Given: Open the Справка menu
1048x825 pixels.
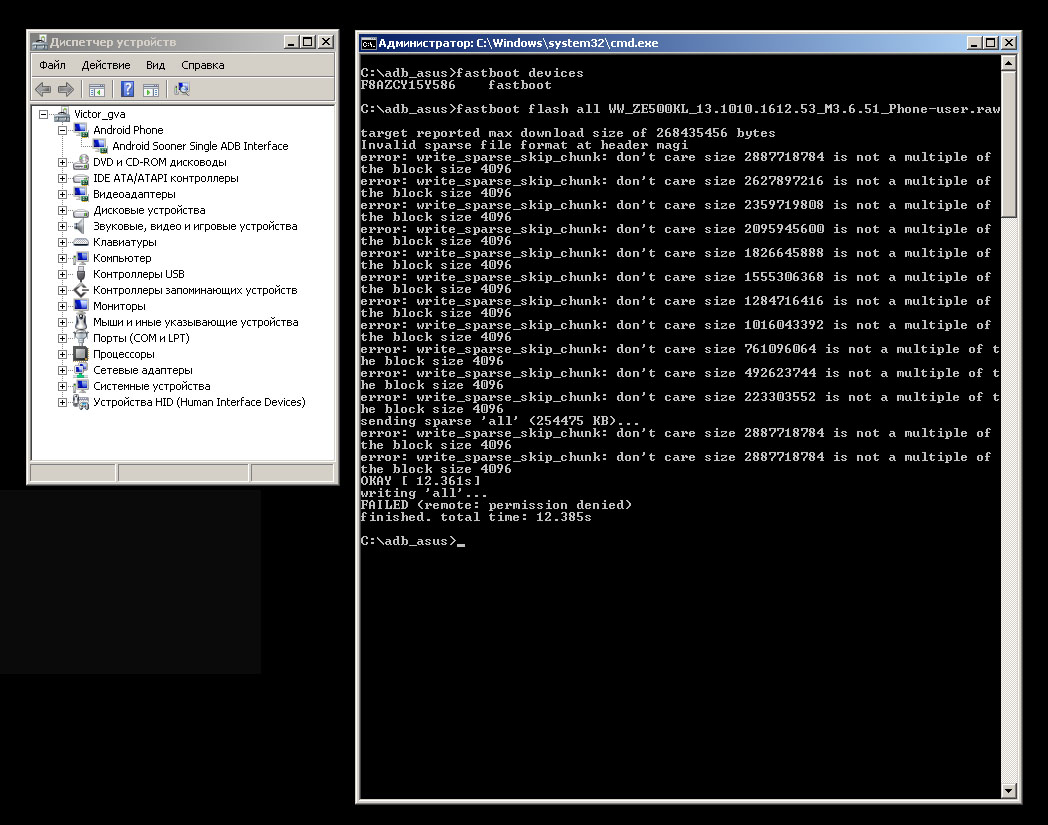Looking at the screenshot, I should [203, 65].
